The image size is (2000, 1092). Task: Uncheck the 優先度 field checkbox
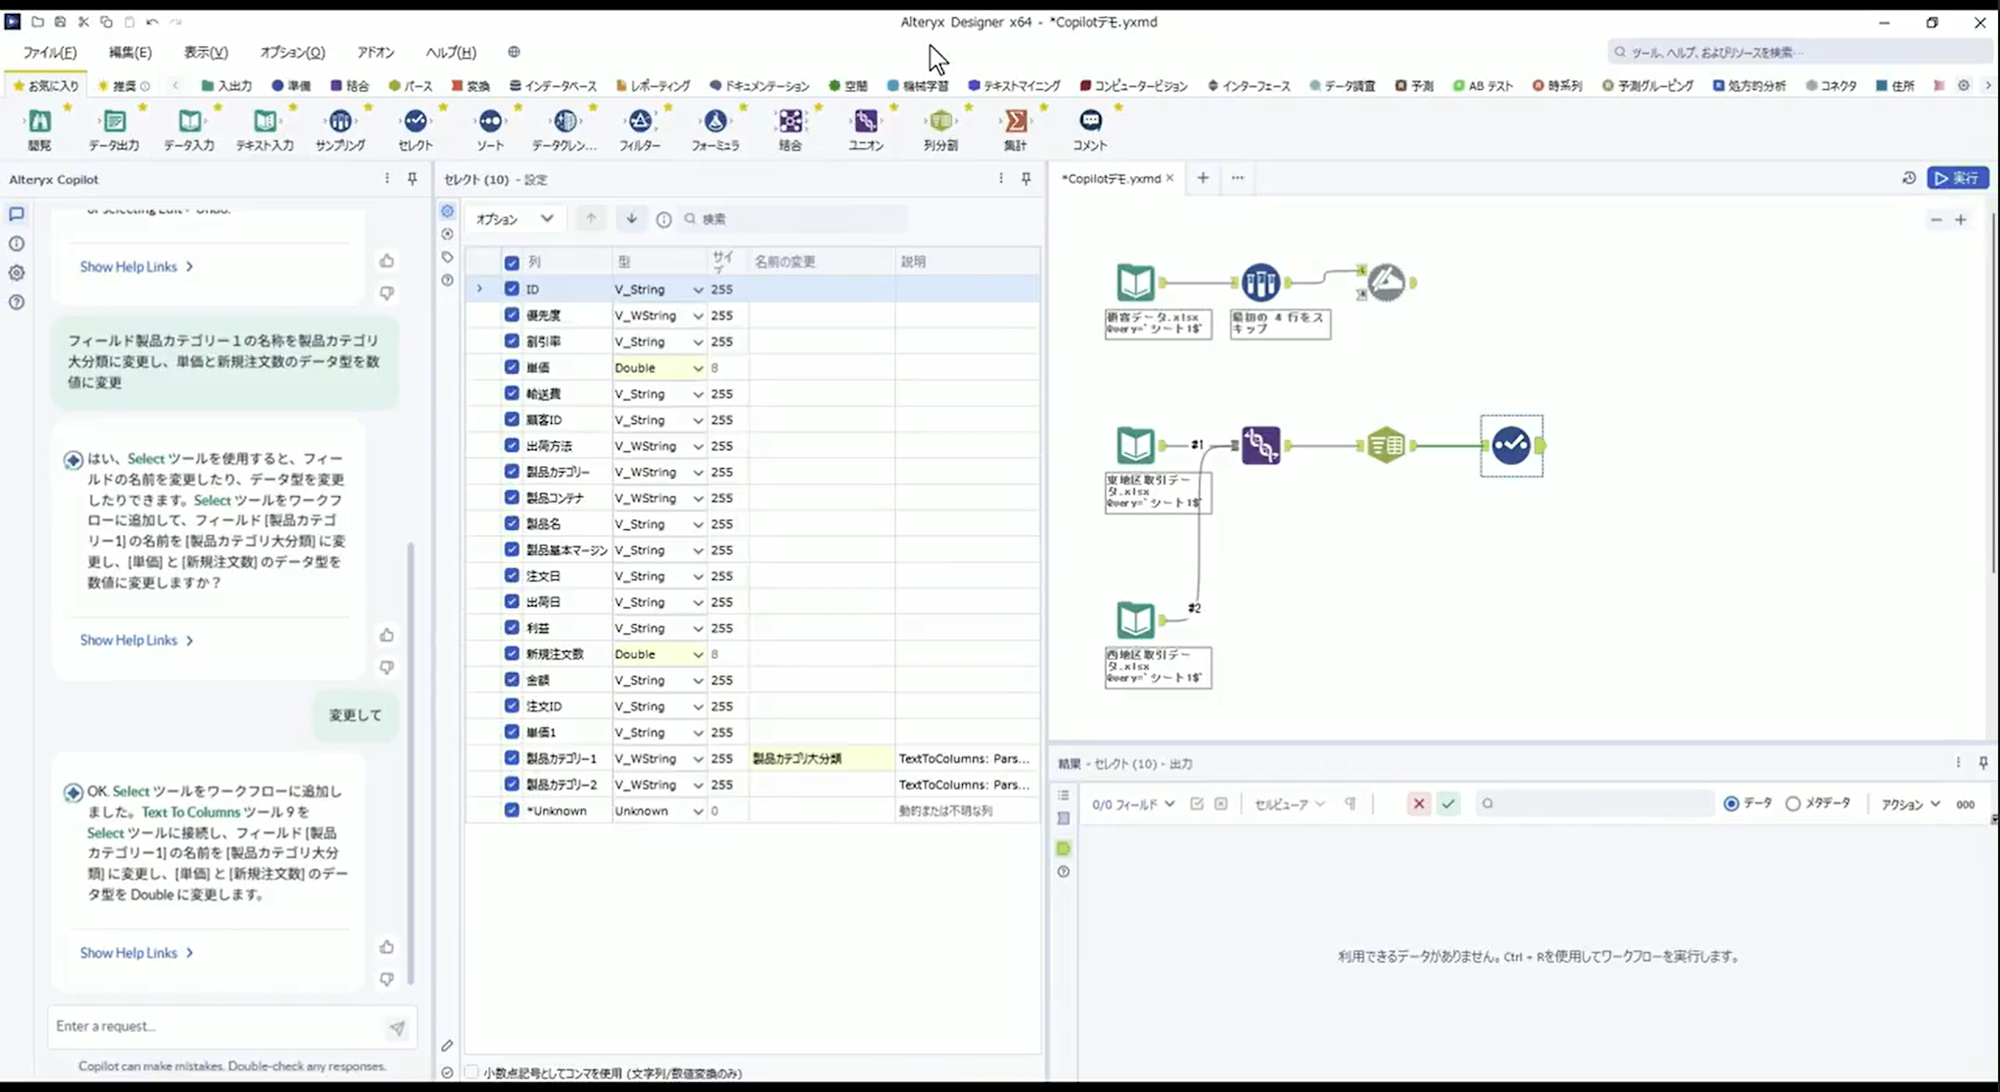(512, 315)
